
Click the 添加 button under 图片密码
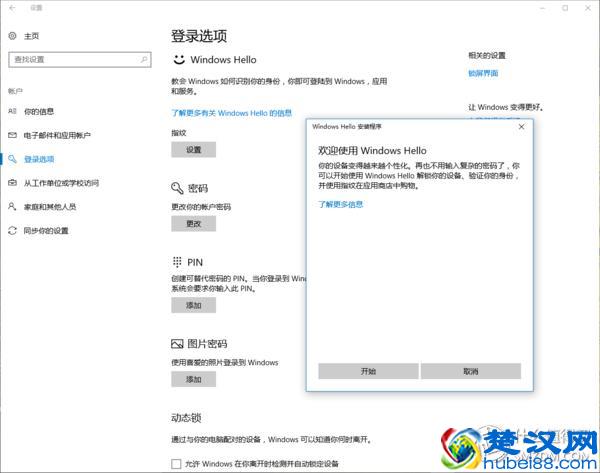(194, 379)
